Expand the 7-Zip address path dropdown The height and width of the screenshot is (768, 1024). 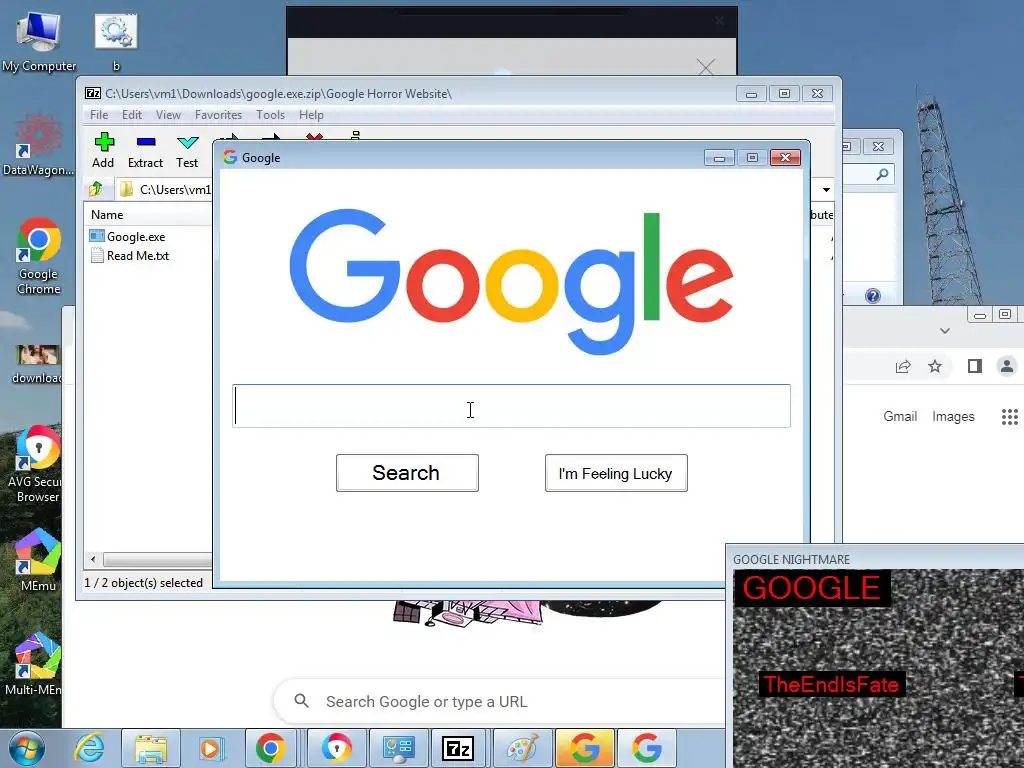(x=826, y=190)
